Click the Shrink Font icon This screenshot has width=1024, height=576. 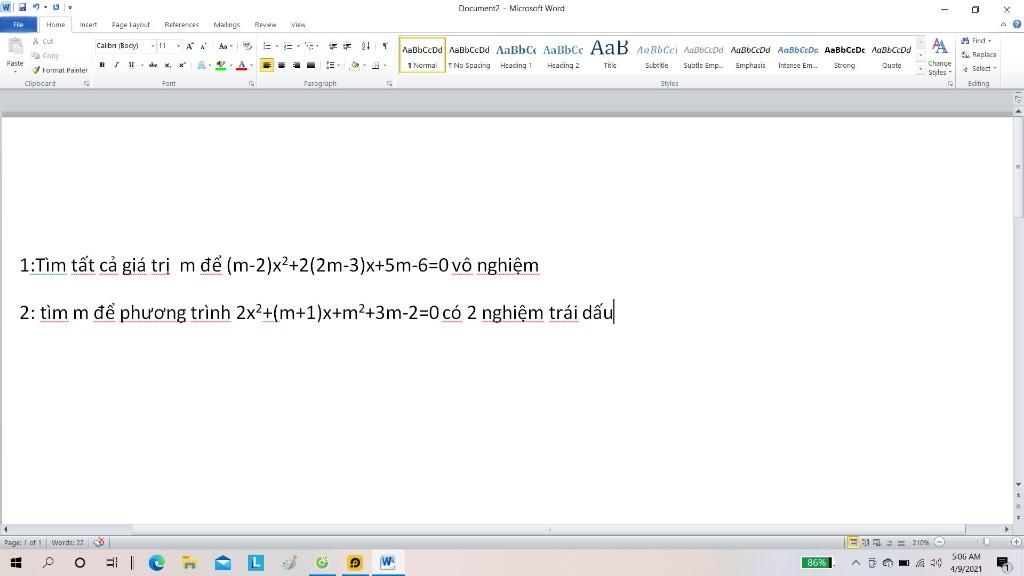point(203,46)
